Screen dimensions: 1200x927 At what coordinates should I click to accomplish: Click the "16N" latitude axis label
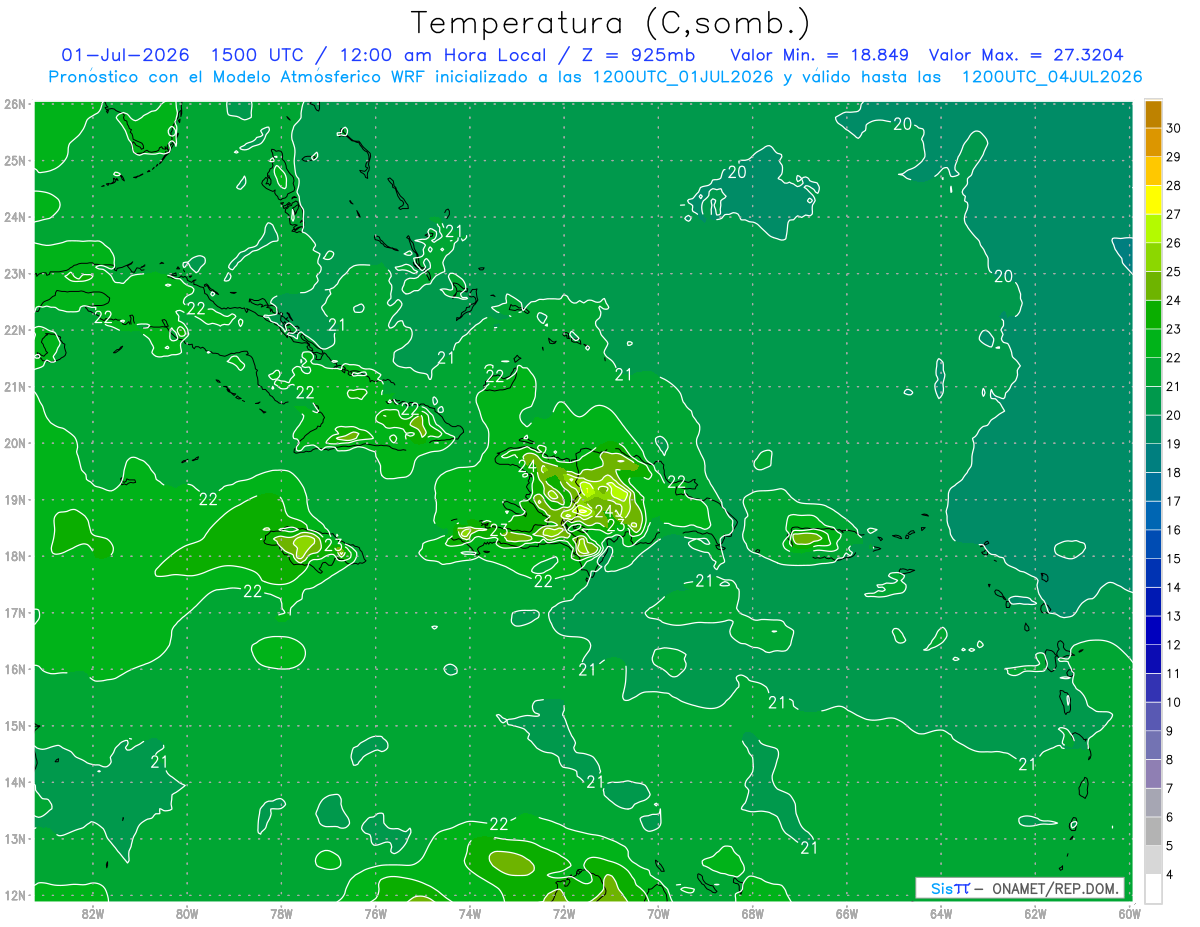tap(14, 669)
